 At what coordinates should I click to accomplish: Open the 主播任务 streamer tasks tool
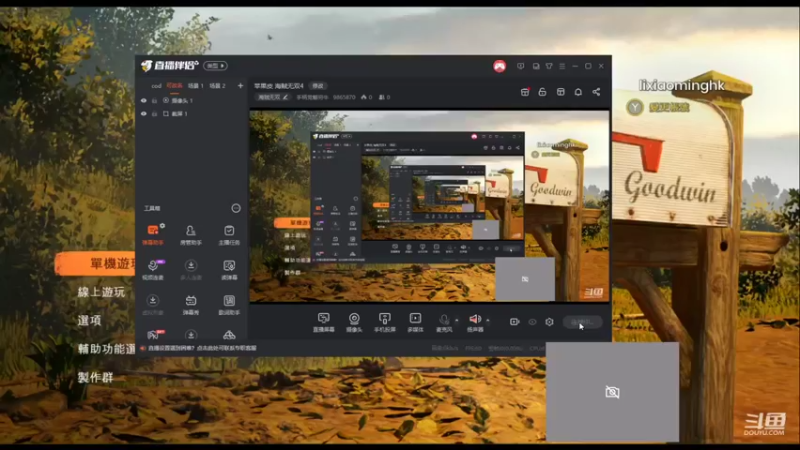pyautogui.click(x=229, y=235)
